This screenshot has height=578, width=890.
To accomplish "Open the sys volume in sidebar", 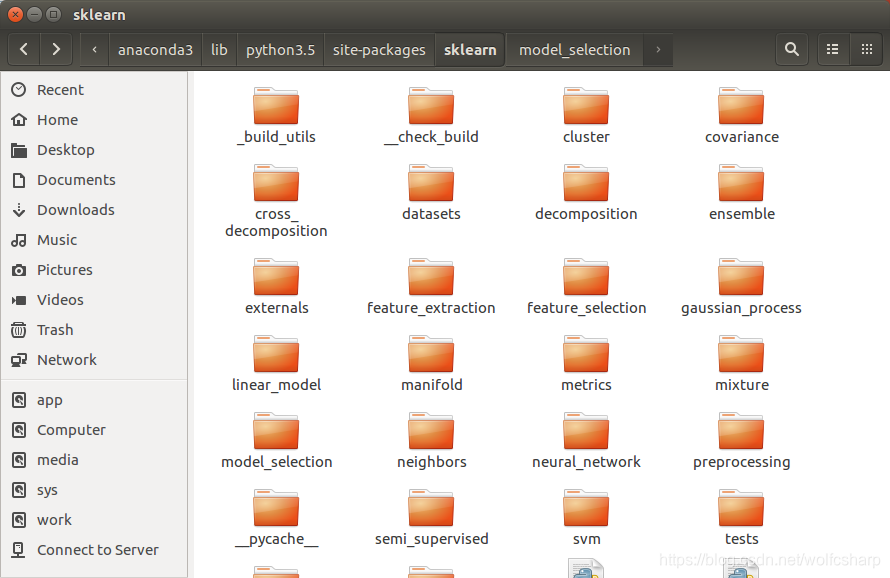I will coord(94,490).
